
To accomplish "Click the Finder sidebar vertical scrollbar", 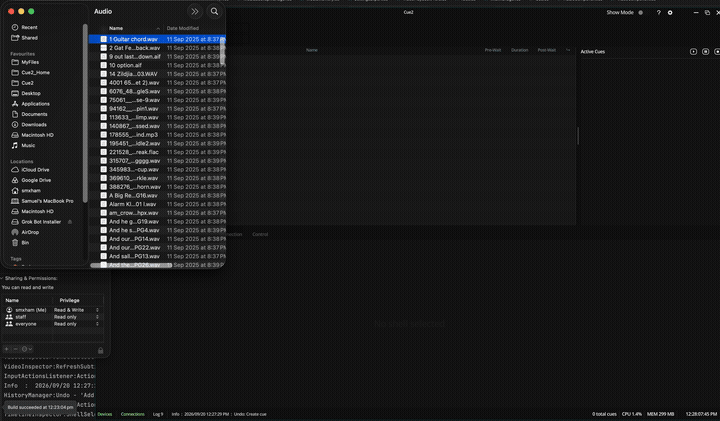I will coord(85,113).
